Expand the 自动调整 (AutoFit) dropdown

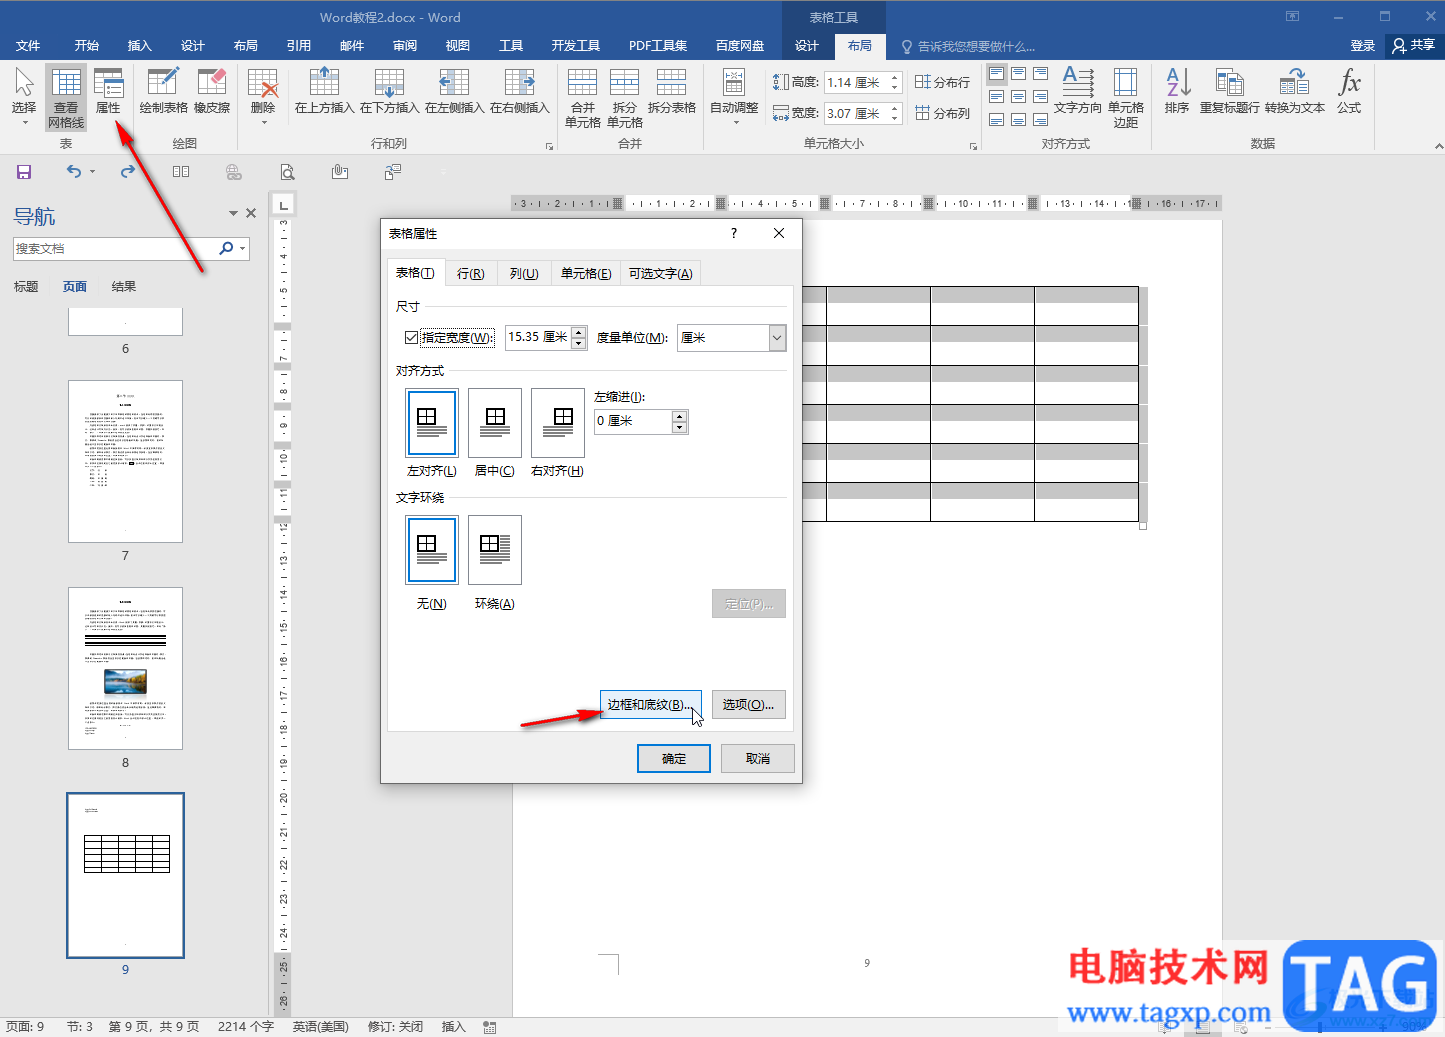[736, 122]
